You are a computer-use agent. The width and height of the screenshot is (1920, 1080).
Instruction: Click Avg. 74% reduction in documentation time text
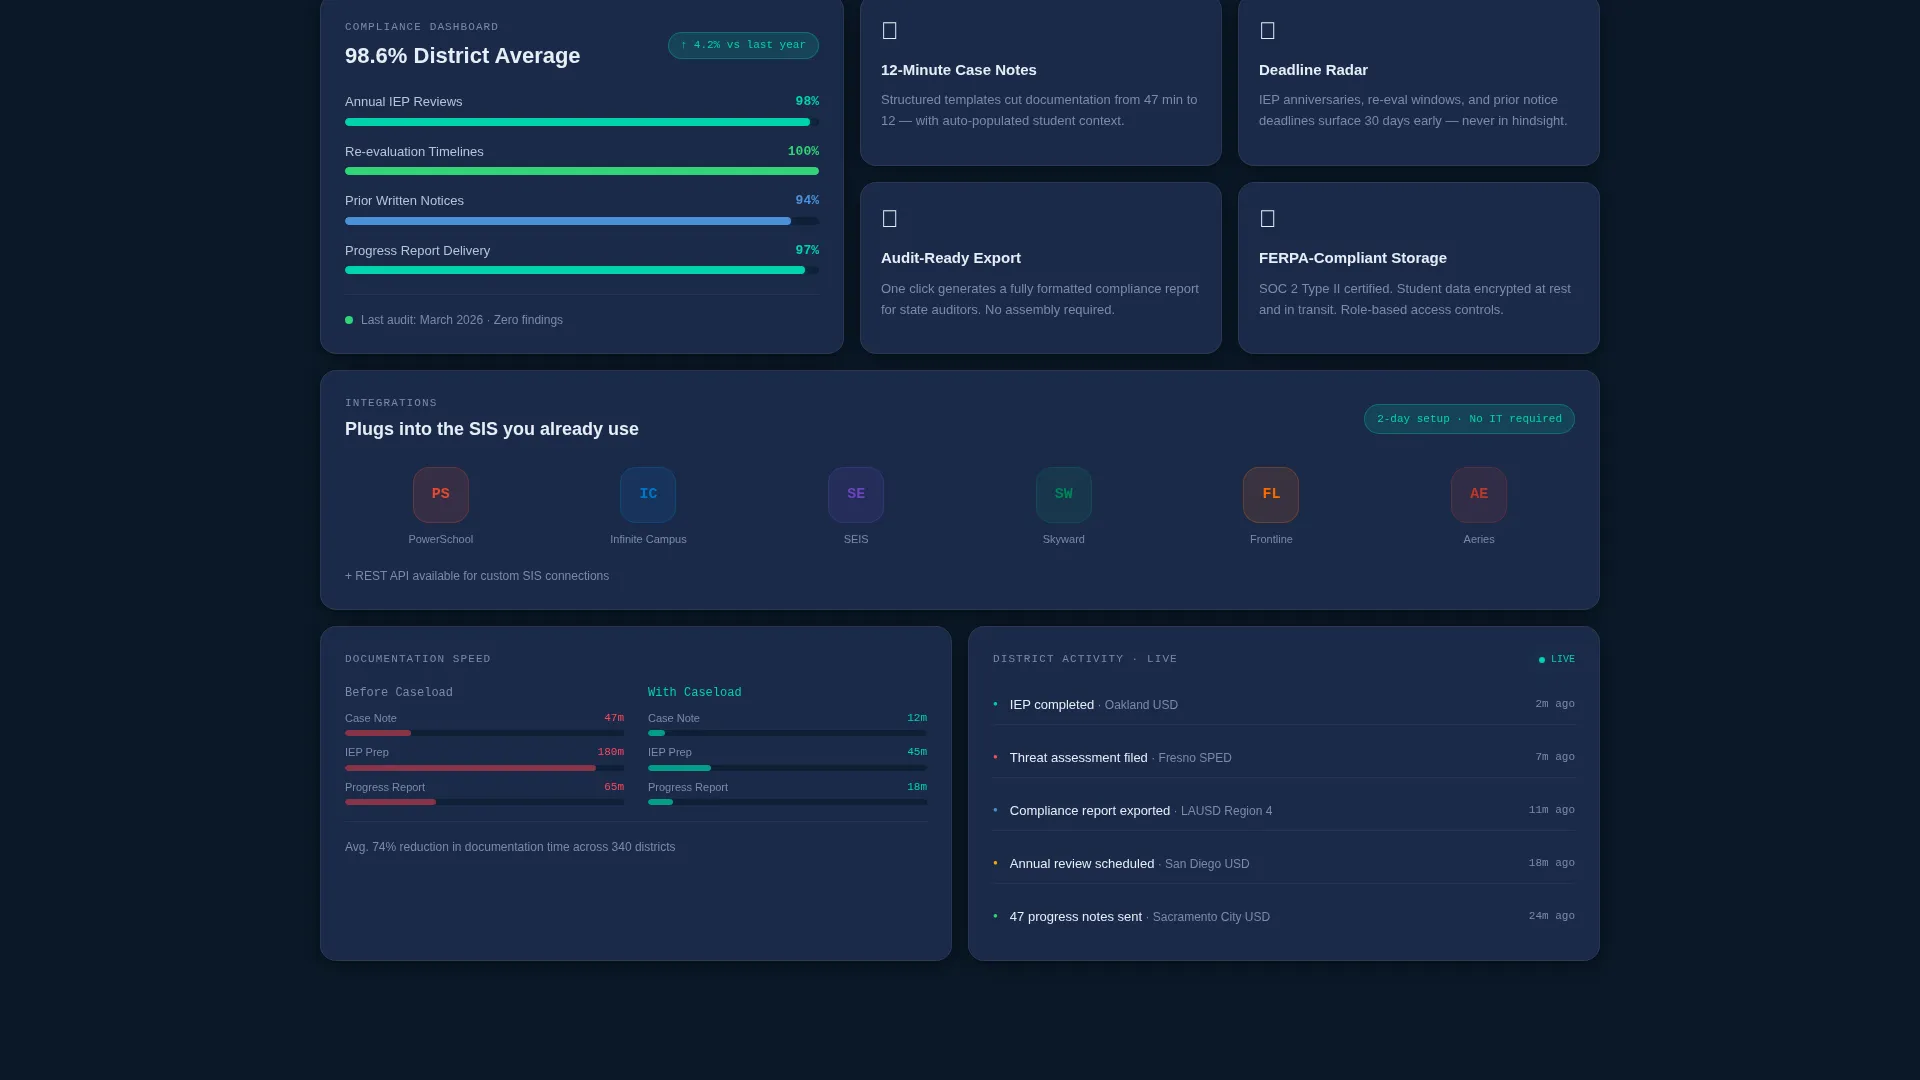tap(510, 847)
